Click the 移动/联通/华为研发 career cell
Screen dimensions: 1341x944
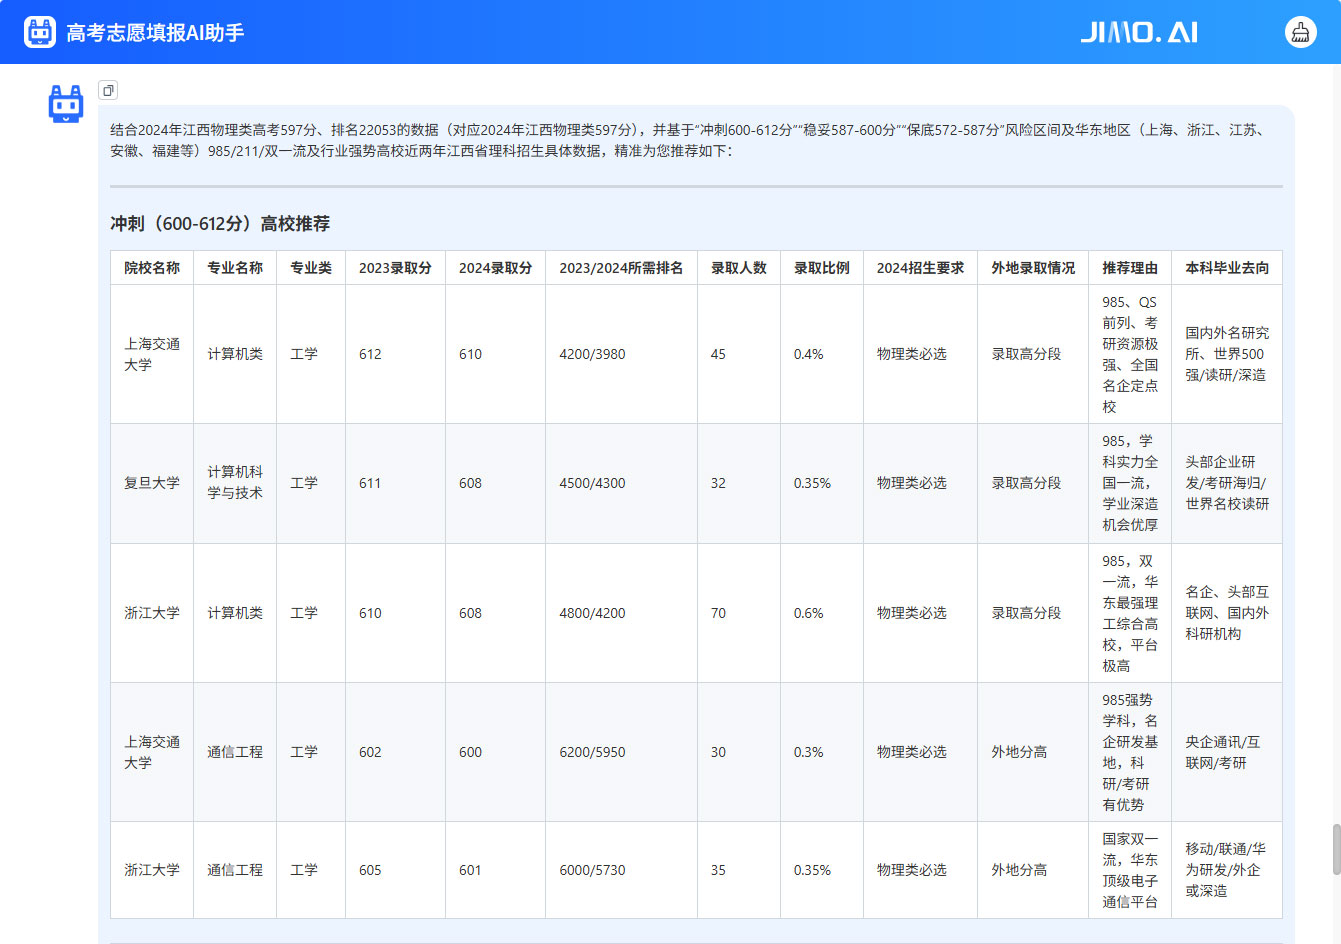click(1225, 870)
